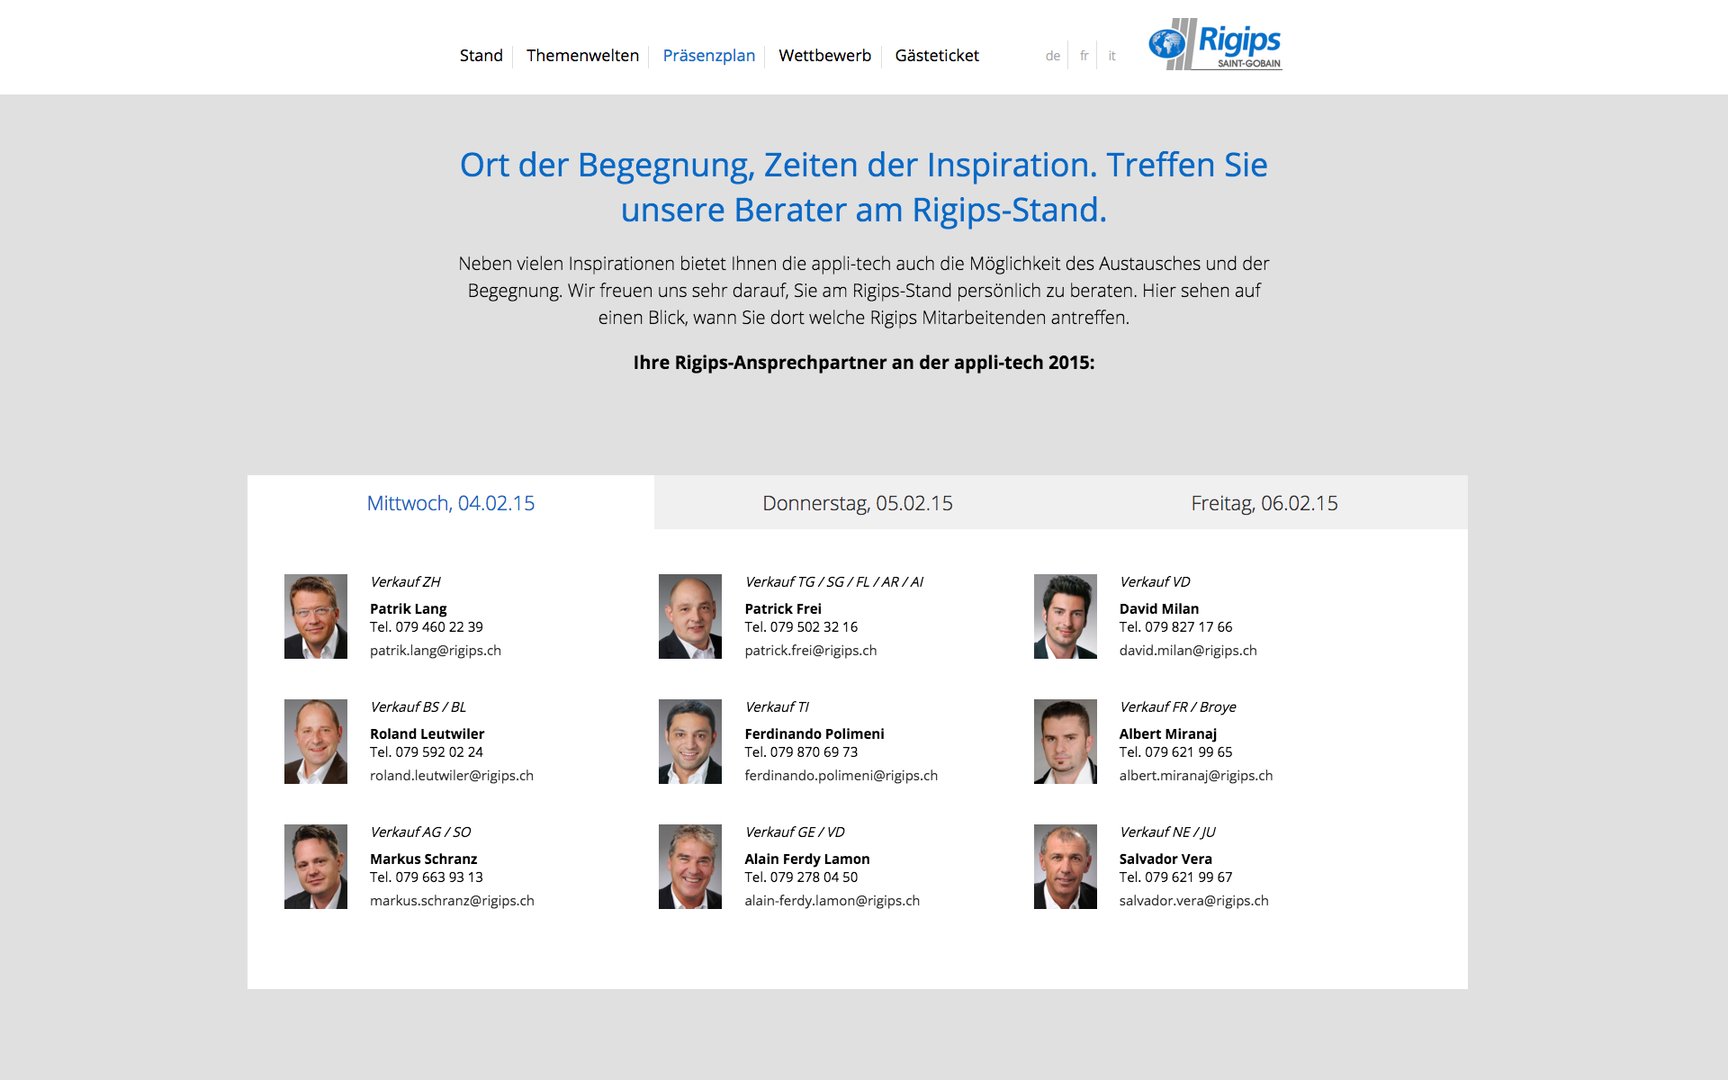
Task: Open the Stand menu item
Action: click(x=481, y=56)
